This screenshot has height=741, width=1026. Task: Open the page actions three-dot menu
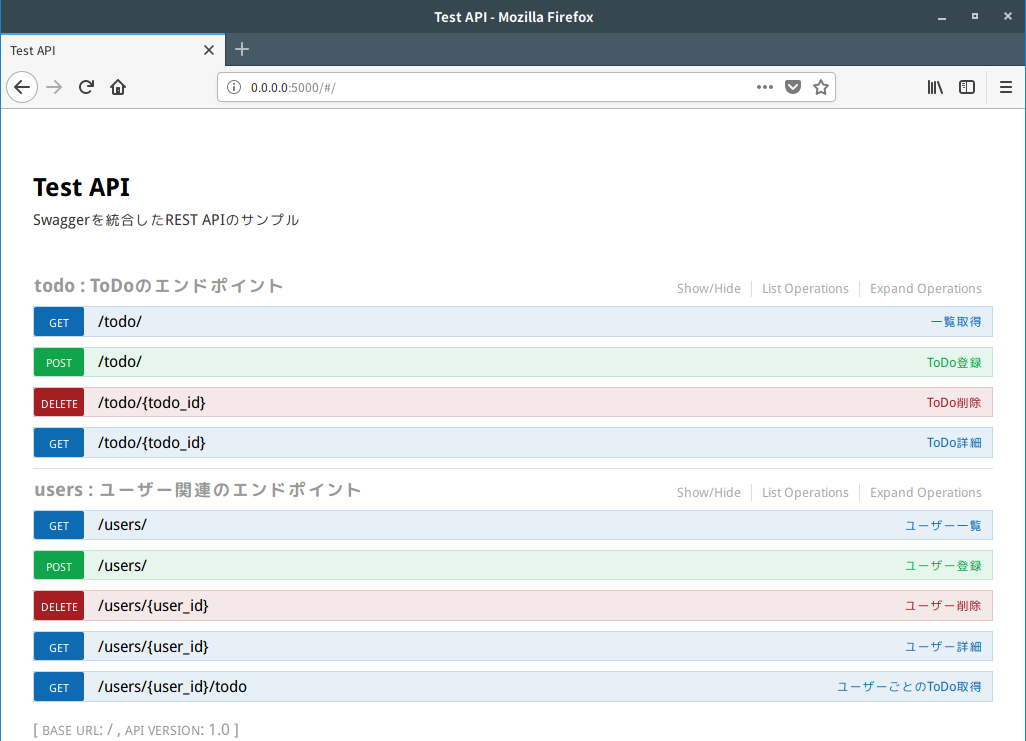(765, 87)
